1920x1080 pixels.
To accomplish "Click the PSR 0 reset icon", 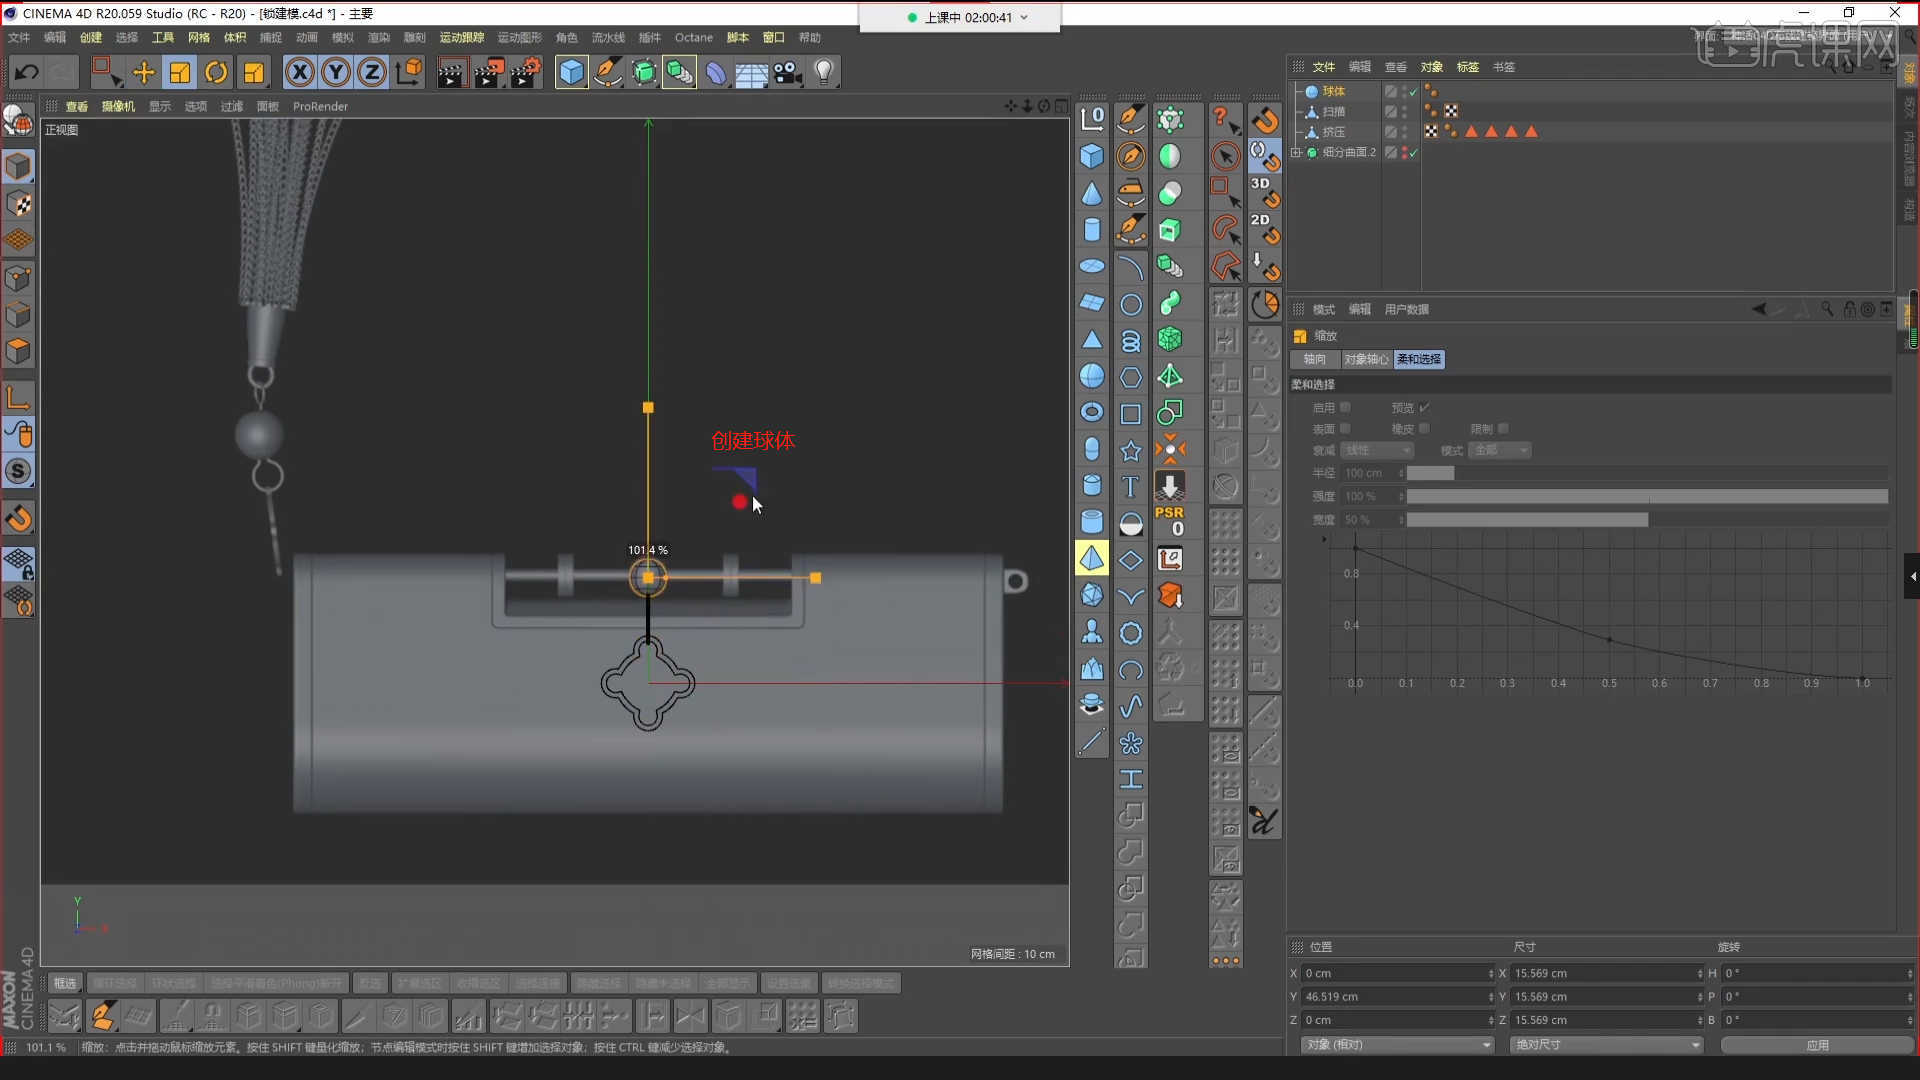I will pyautogui.click(x=1170, y=522).
